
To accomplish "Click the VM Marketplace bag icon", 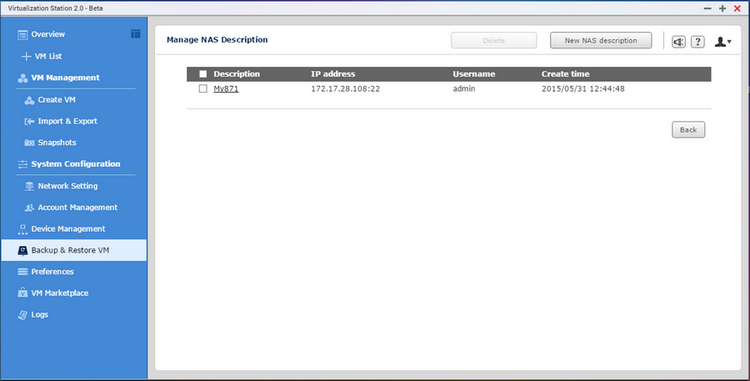I will click(22, 293).
